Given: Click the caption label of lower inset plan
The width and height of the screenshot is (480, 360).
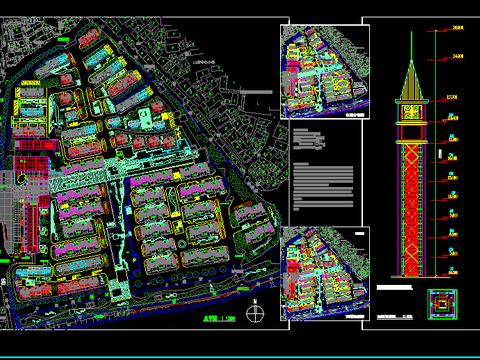Looking at the screenshot, I should point(355,317).
